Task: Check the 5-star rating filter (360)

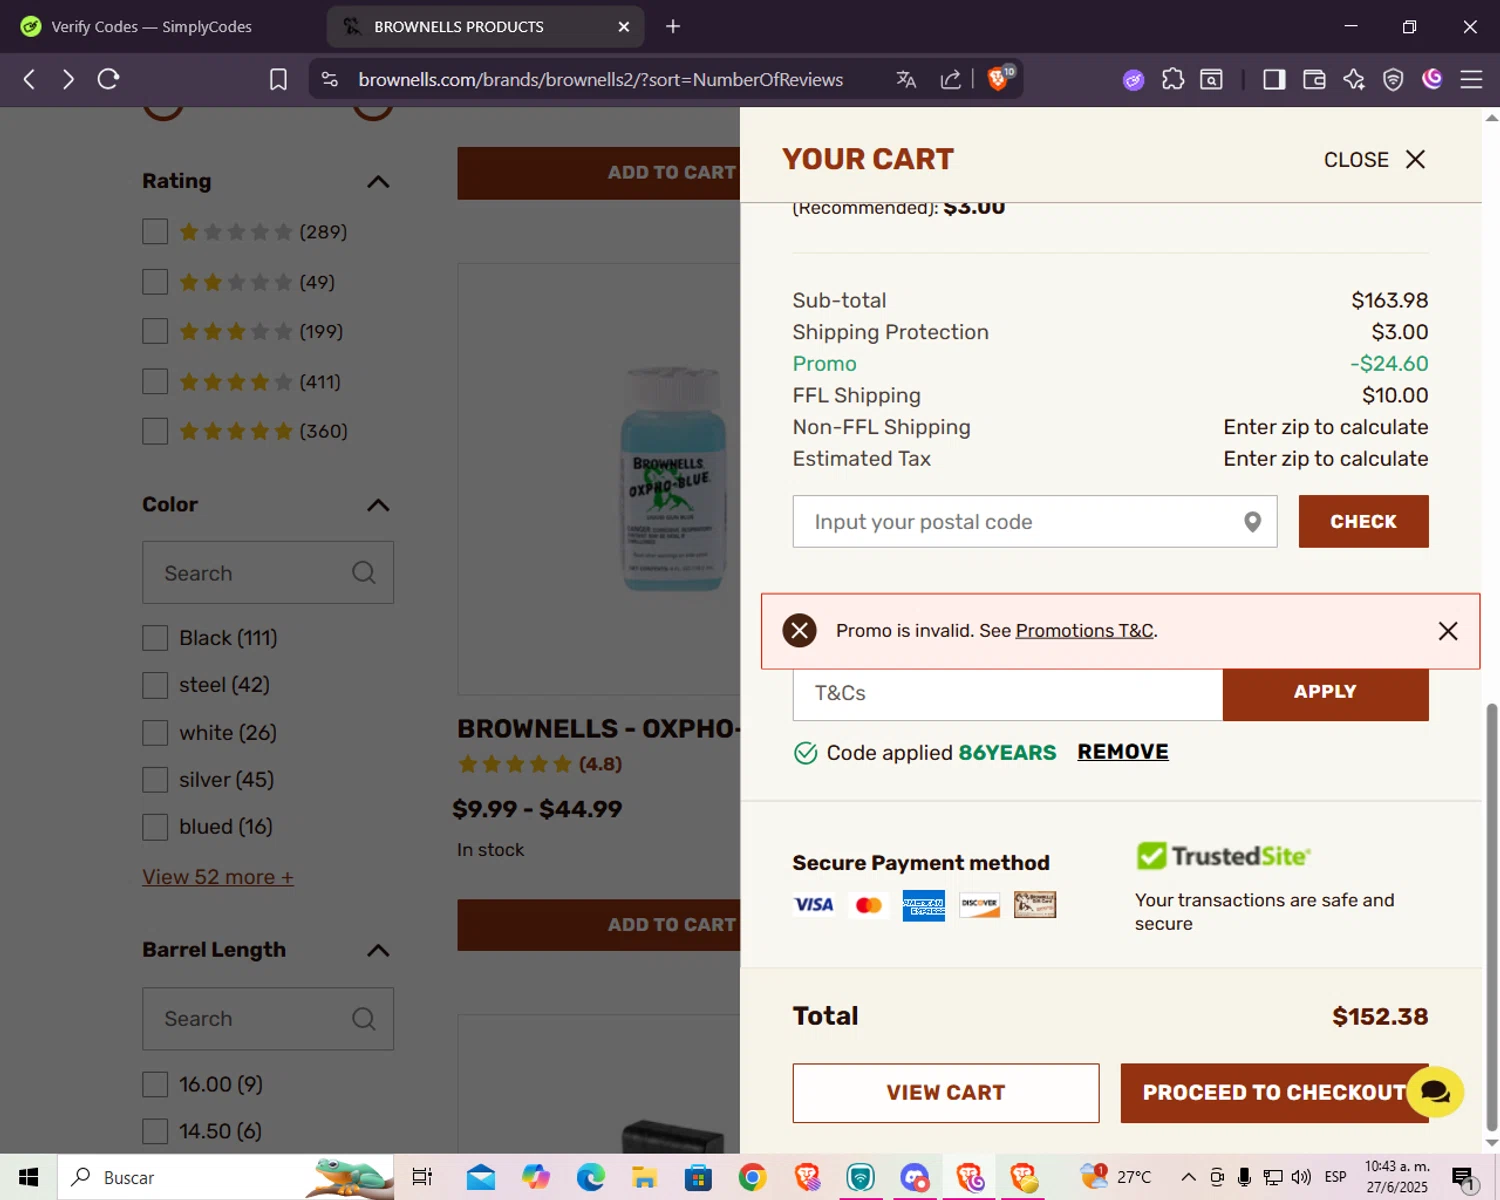Action: coord(155,431)
